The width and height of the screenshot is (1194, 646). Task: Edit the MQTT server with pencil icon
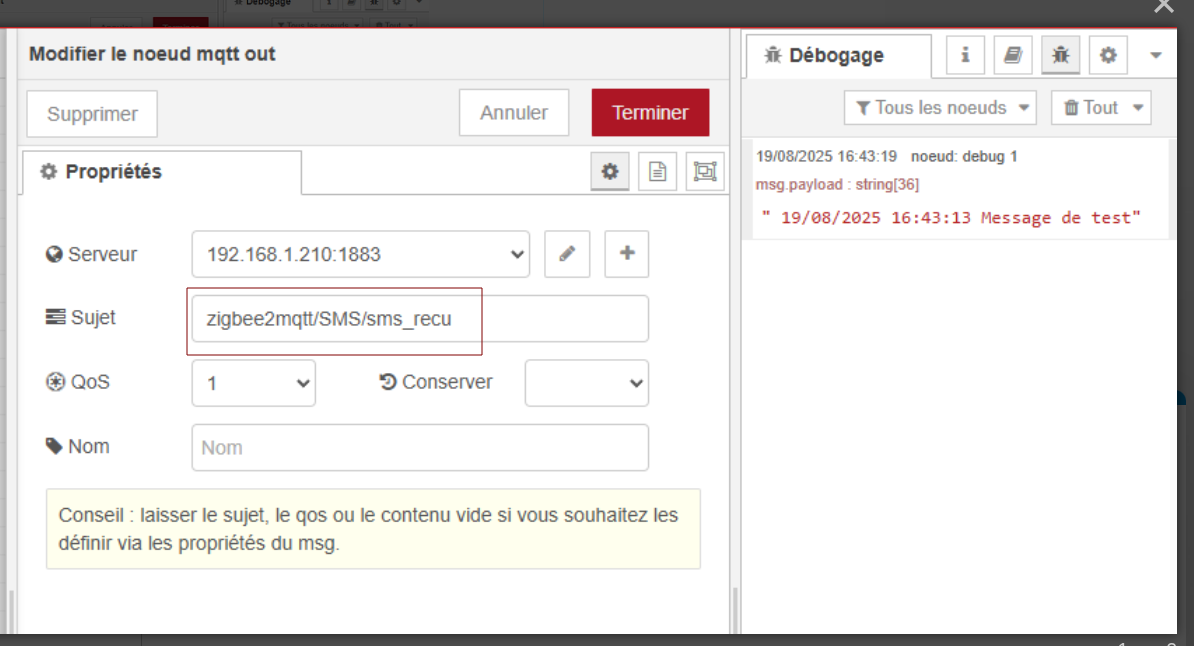(567, 254)
